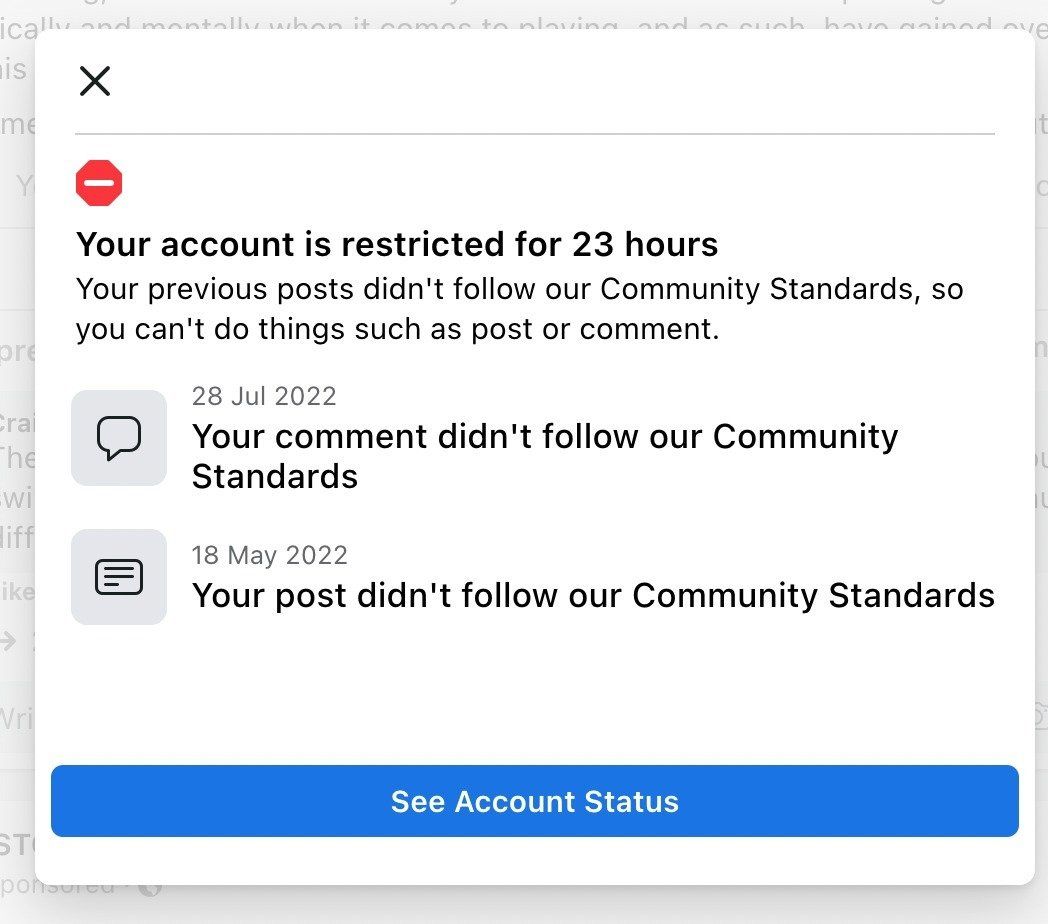Click the dimmed commenter name 'Crai'
Image resolution: width=1048 pixels, height=924 pixels.
pos(17,423)
